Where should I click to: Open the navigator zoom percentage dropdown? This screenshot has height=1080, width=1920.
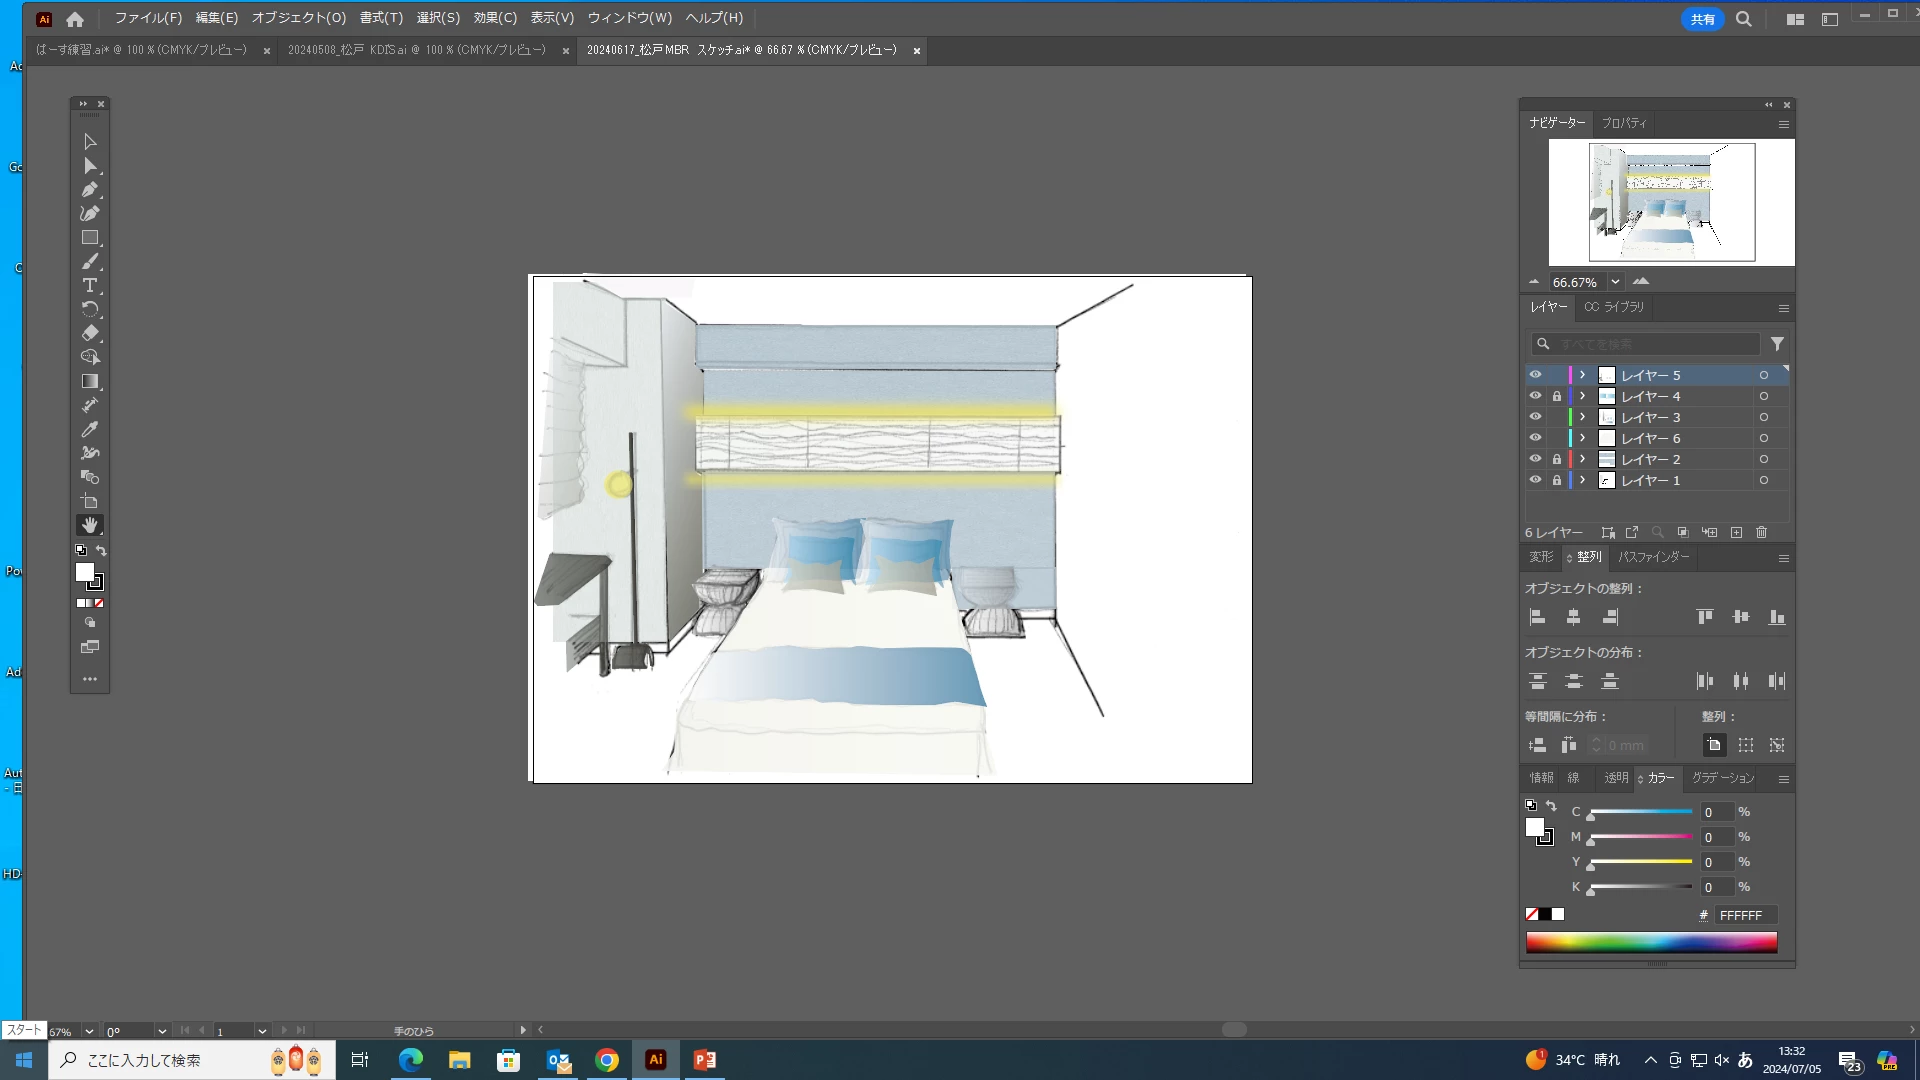click(1615, 282)
